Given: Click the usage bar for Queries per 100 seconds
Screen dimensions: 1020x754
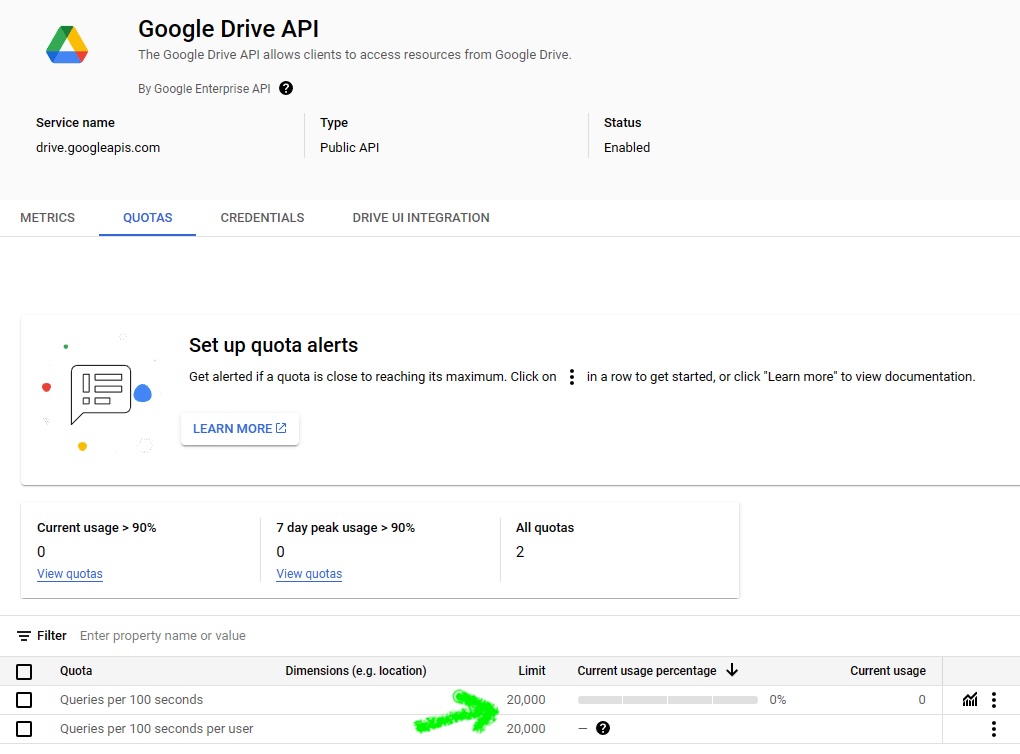Looking at the screenshot, I should [667, 700].
